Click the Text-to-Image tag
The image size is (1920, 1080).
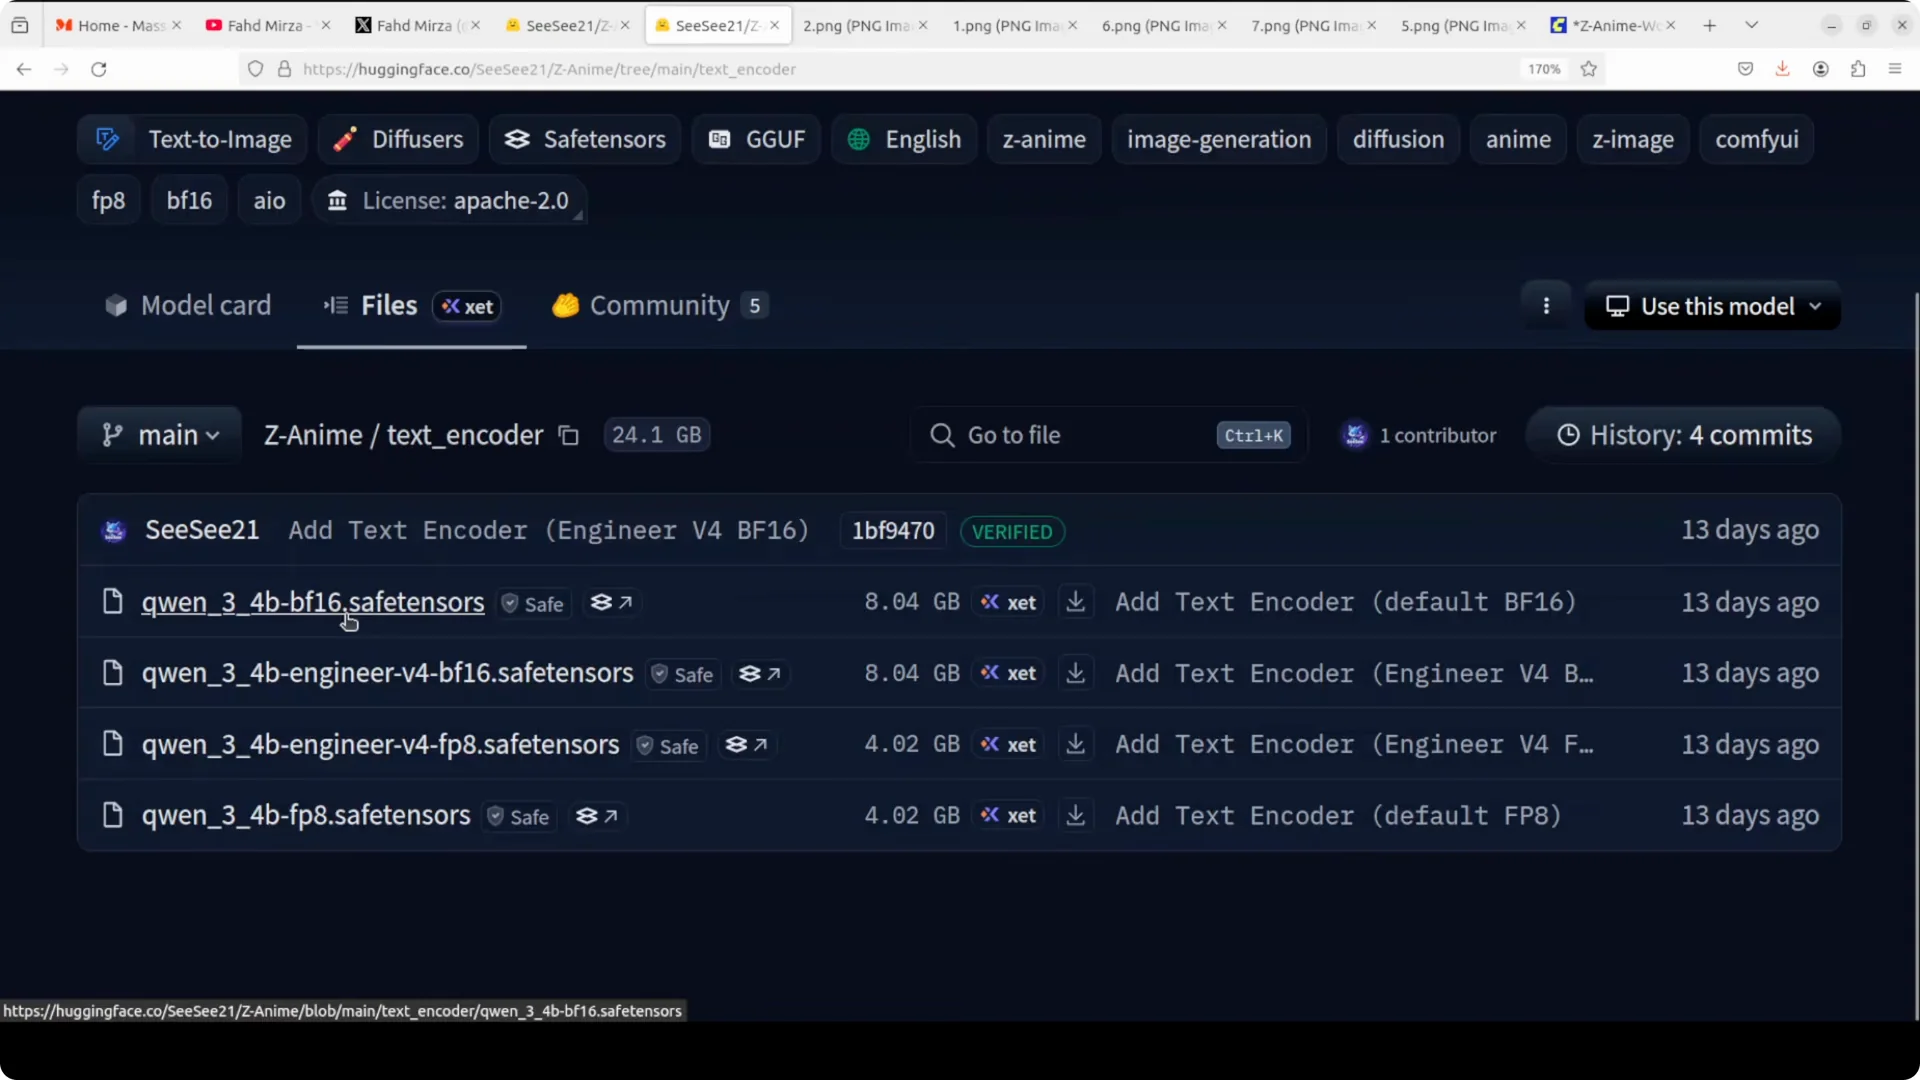click(x=194, y=140)
